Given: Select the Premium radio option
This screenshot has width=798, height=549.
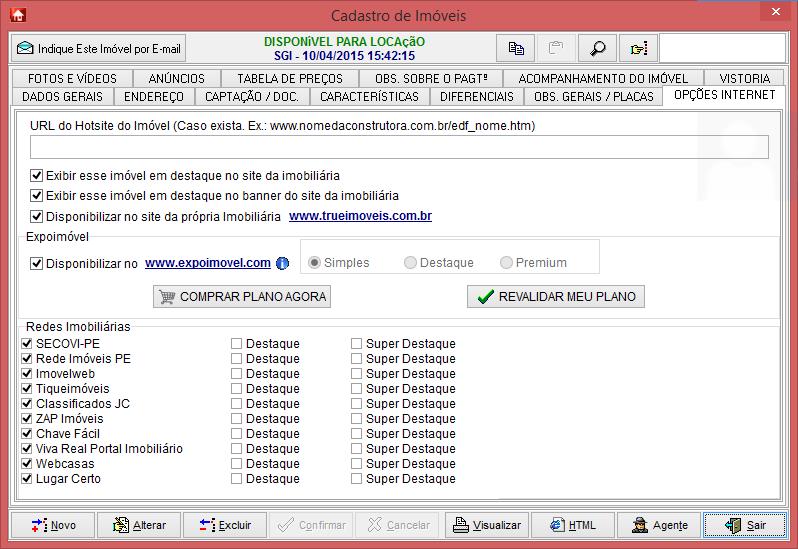Looking at the screenshot, I should [507, 263].
